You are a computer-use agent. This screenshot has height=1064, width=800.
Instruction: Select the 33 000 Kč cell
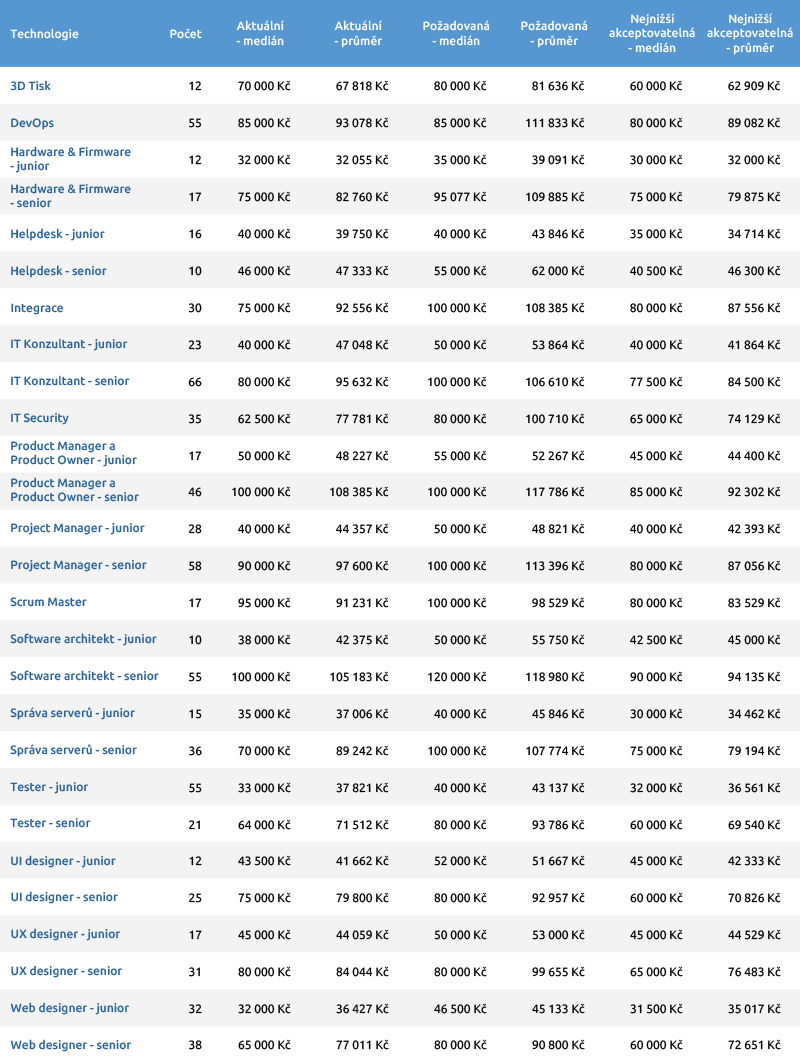[x=264, y=788]
